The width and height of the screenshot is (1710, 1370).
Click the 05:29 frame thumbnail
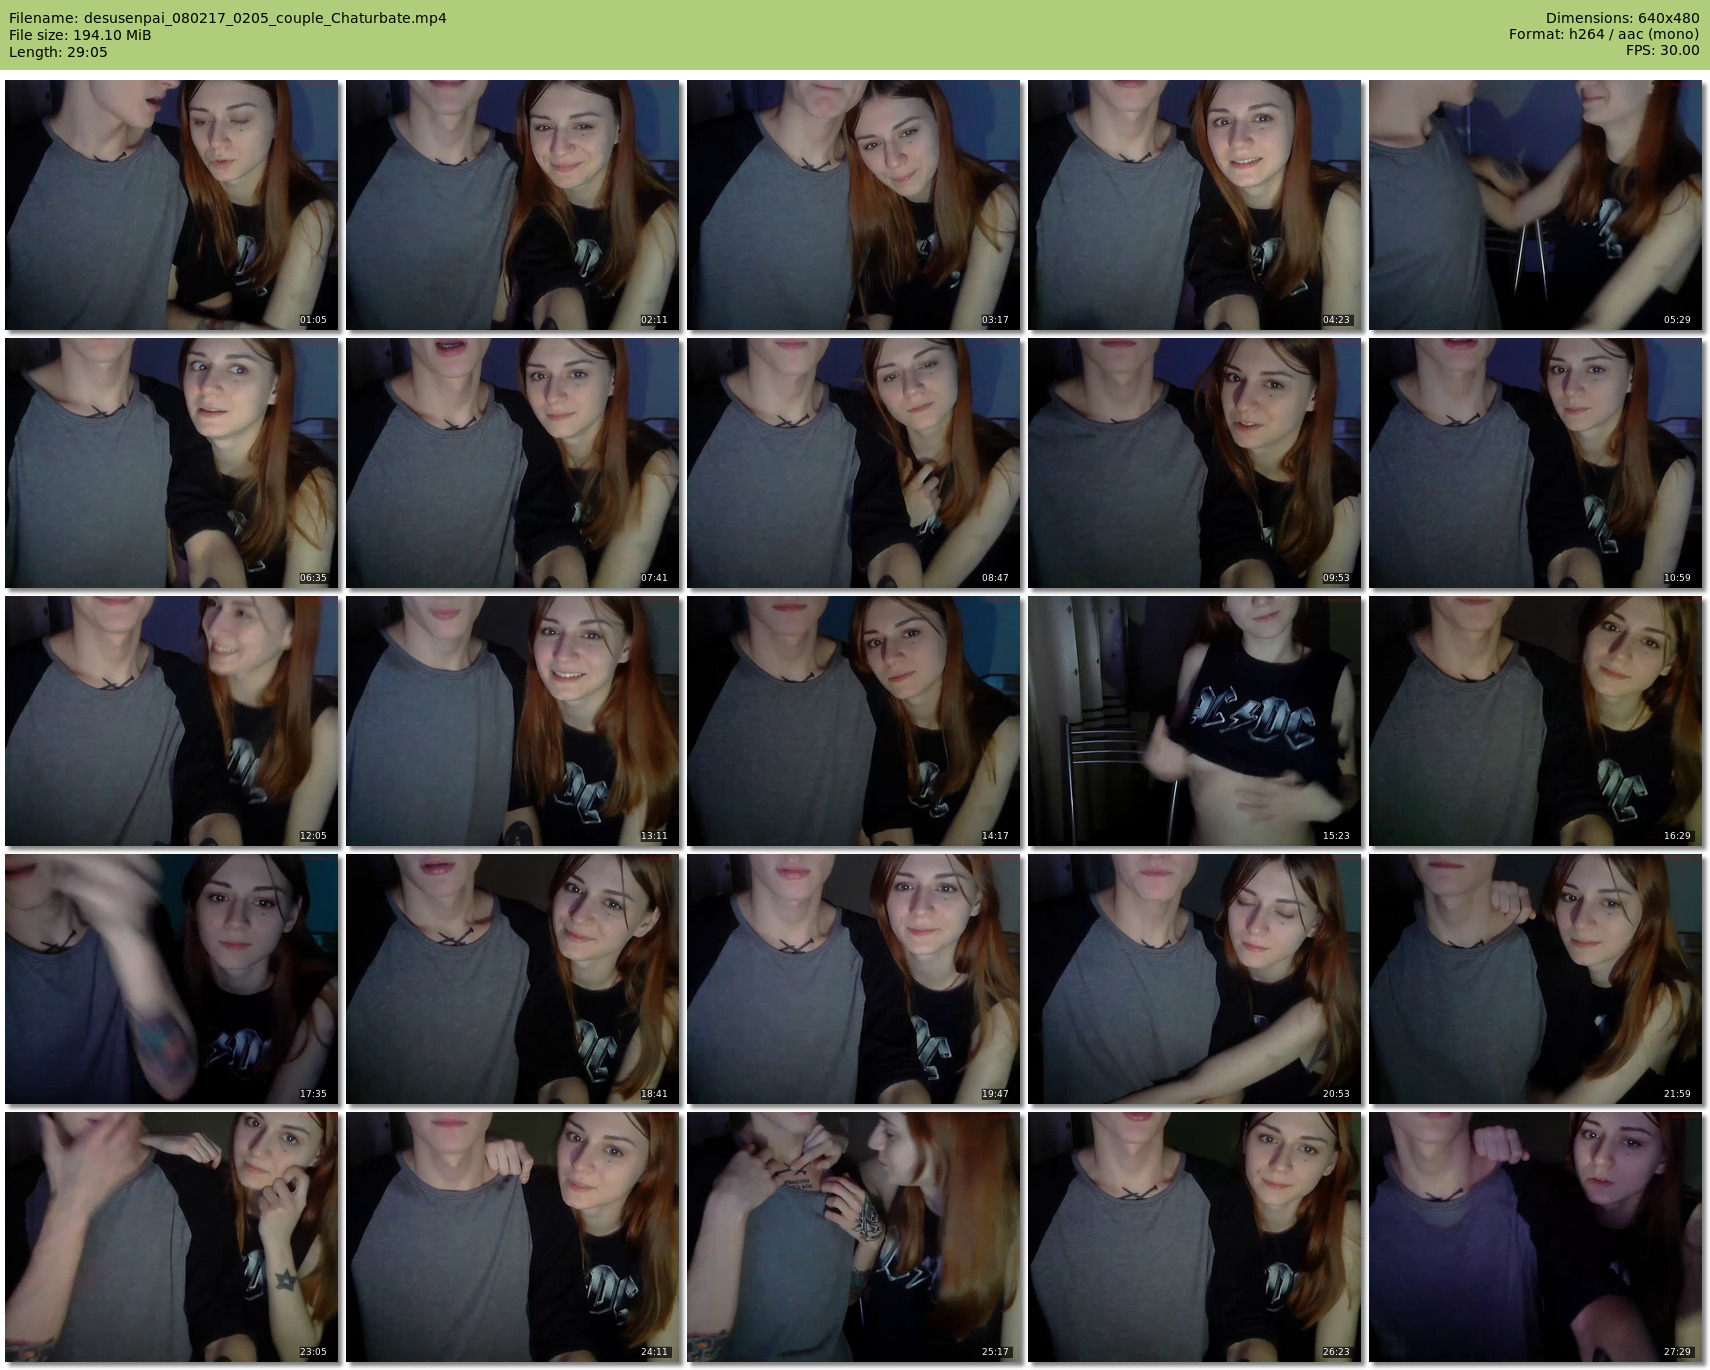click(1535, 205)
